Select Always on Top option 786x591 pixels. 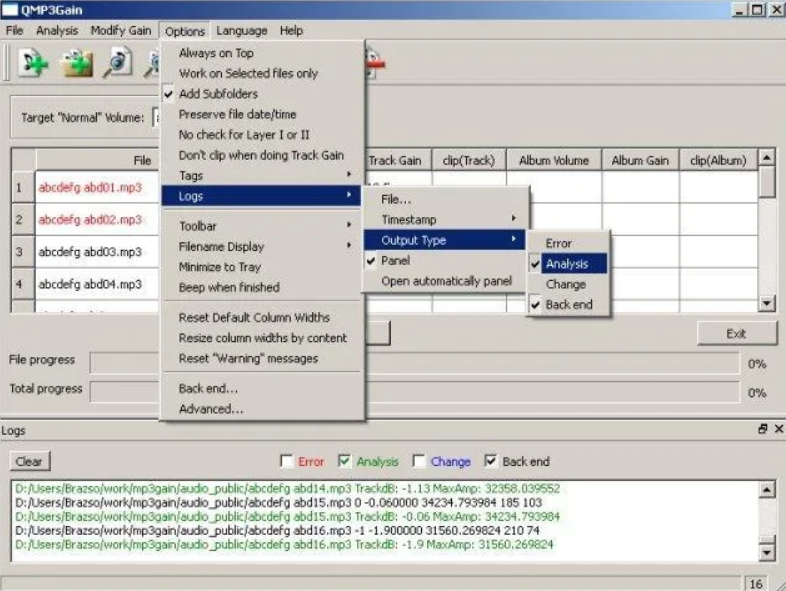(x=261, y=53)
